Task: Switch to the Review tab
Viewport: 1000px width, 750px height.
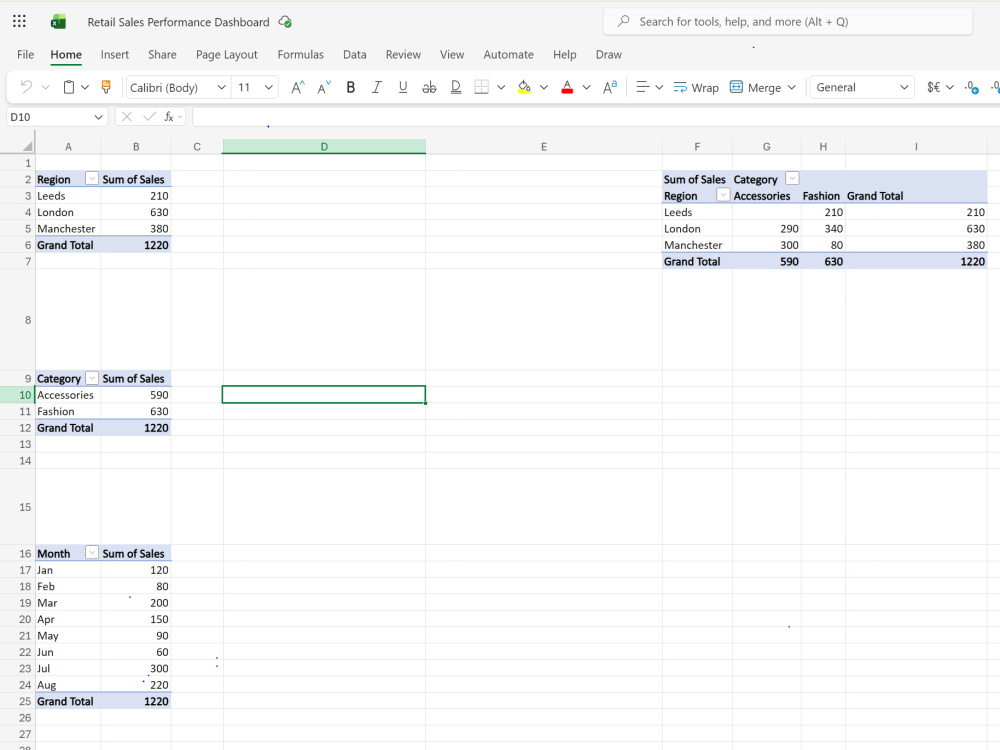Action: point(403,55)
